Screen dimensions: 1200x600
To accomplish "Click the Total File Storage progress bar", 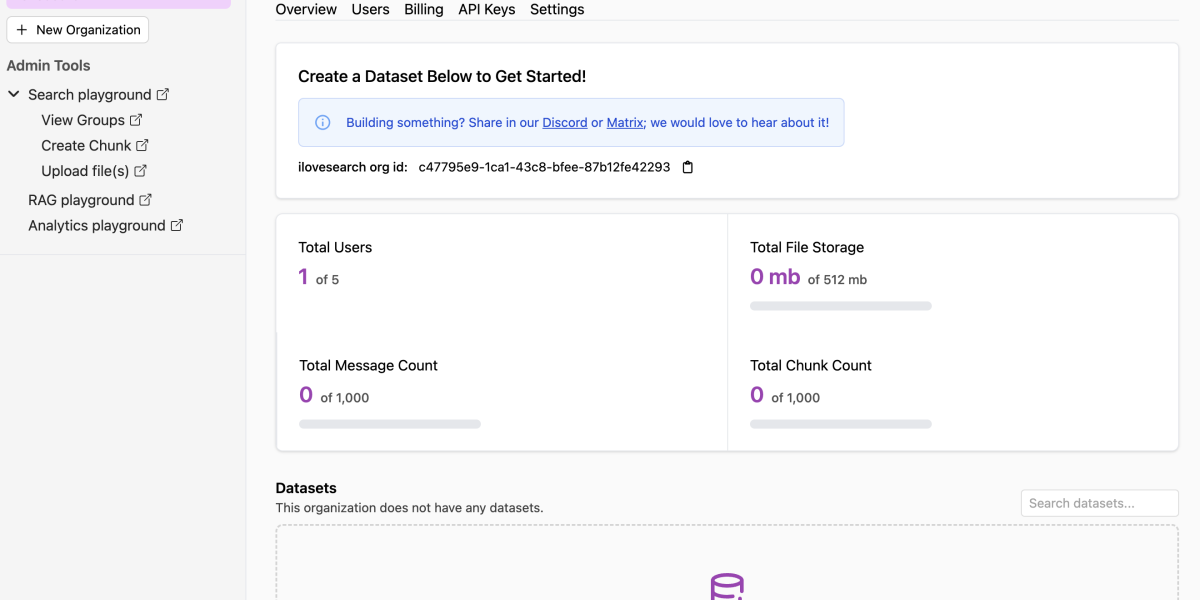I will click(841, 306).
